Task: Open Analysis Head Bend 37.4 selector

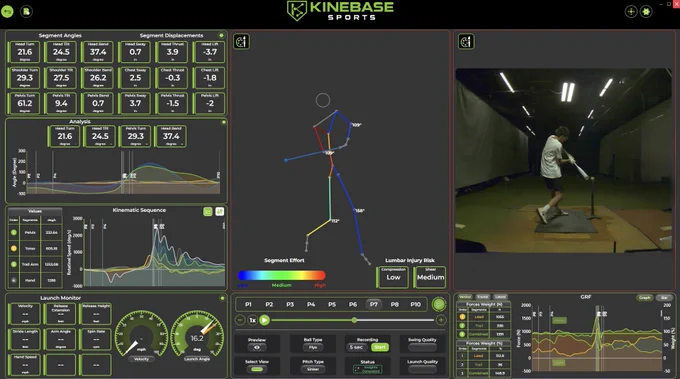Action: click(x=171, y=136)
